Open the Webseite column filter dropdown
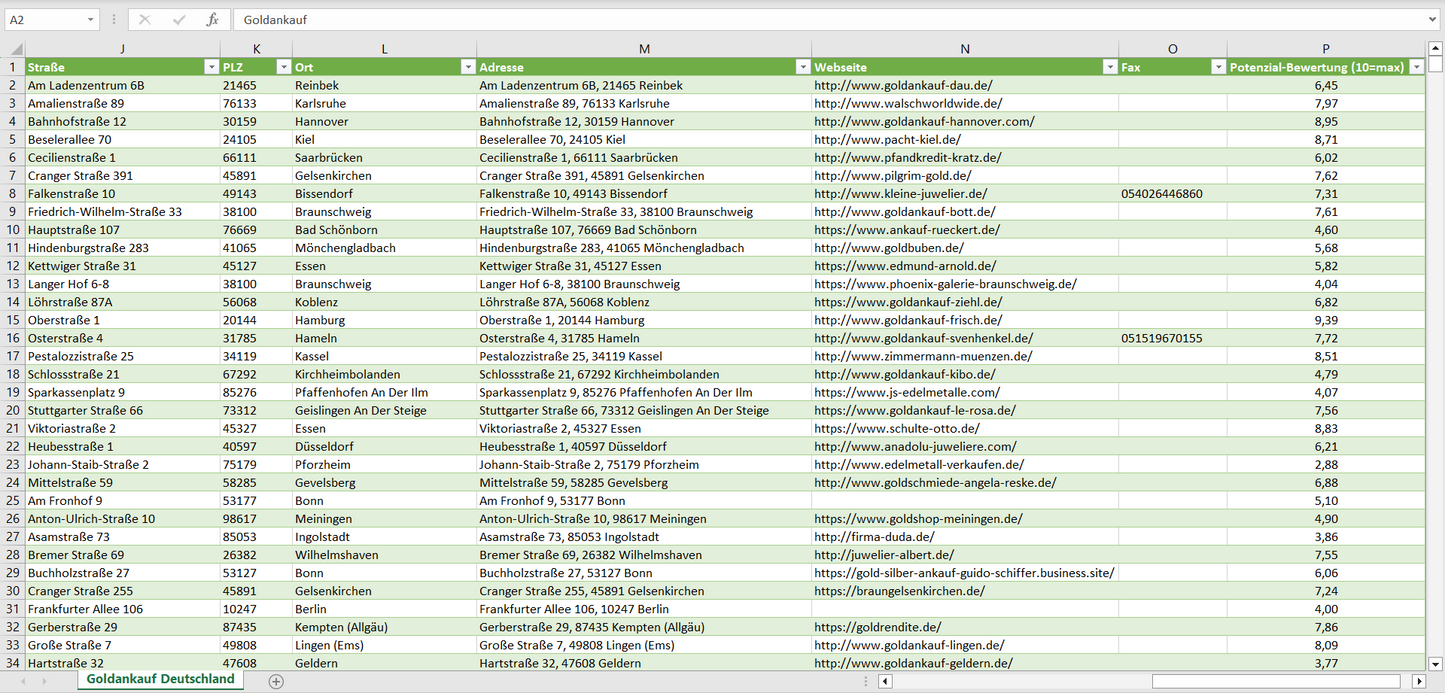This screenshot has width=1445, height=693. pos(1109,67)
